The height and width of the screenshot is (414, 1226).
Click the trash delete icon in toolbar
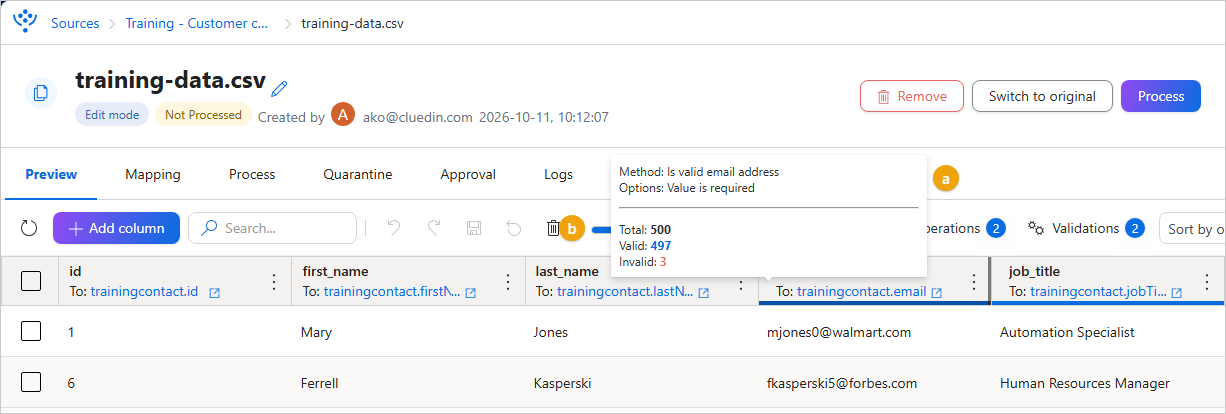(x=553, y=228)
